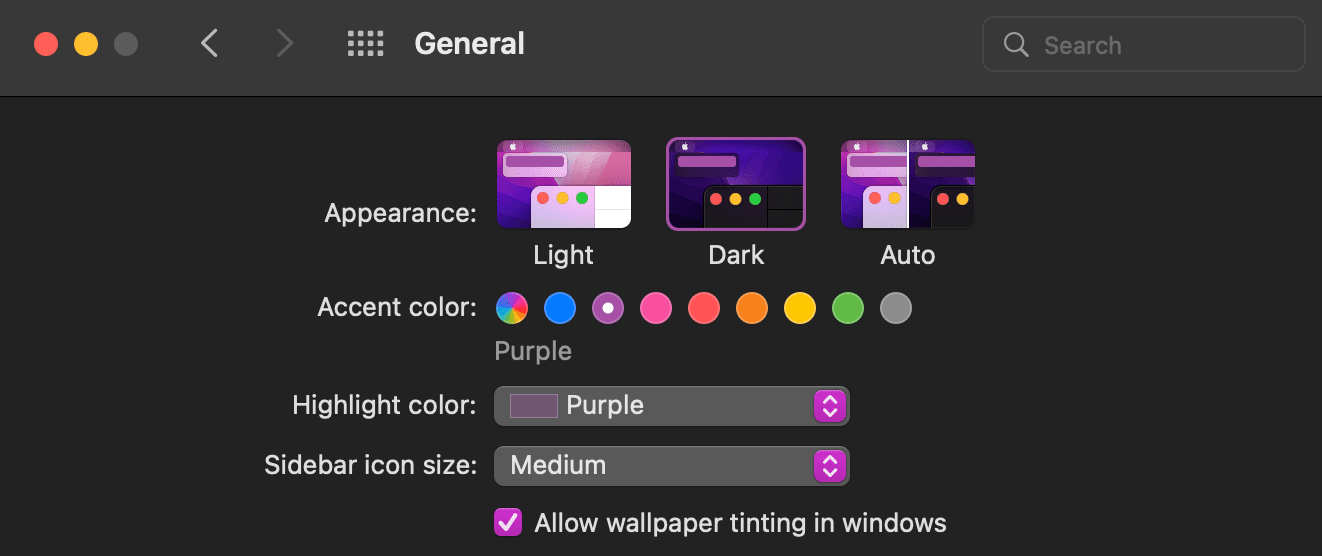
Task: Select the Light appearance thumbnail
Action: coord(564,185)
